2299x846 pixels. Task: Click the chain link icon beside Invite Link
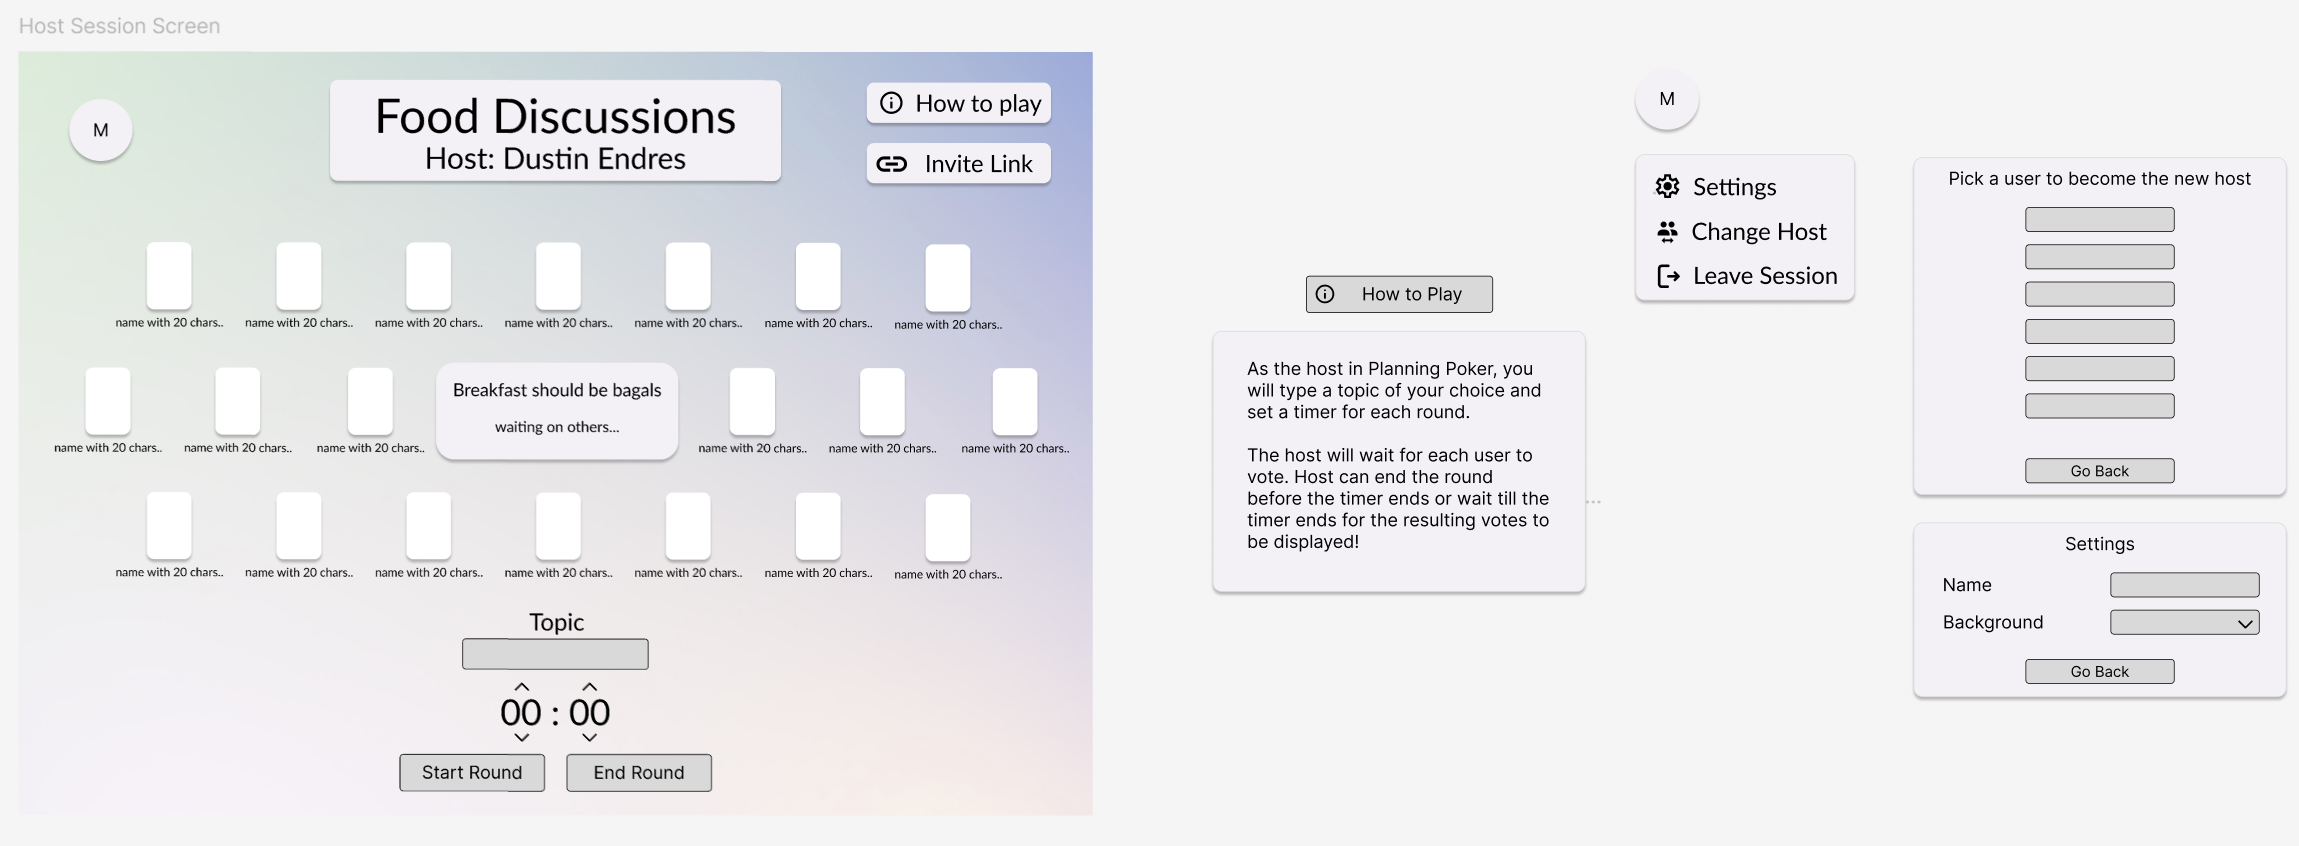click(x=892, y=164)
